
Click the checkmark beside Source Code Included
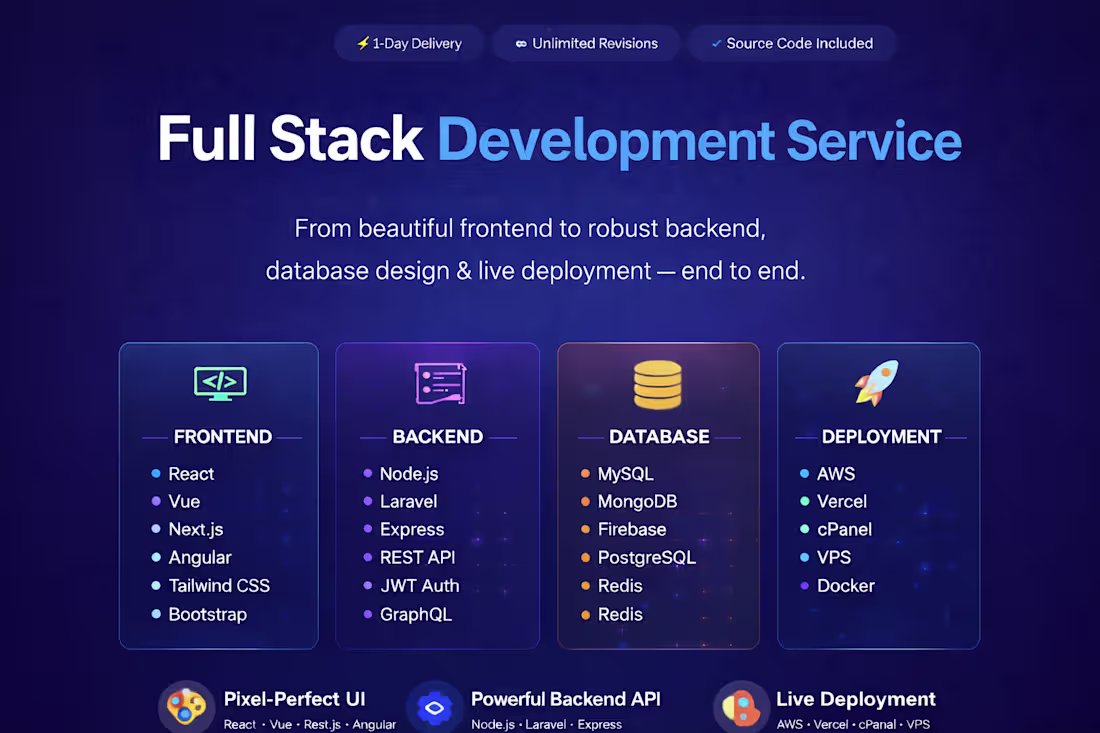pyautogui.click(x=716, y=43)
